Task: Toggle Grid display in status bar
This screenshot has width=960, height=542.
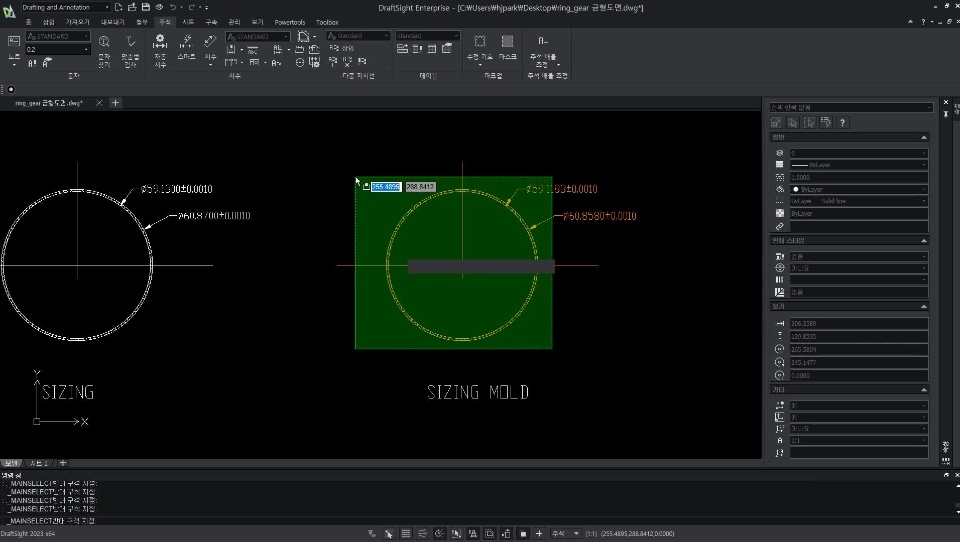Action: point(406,533)
